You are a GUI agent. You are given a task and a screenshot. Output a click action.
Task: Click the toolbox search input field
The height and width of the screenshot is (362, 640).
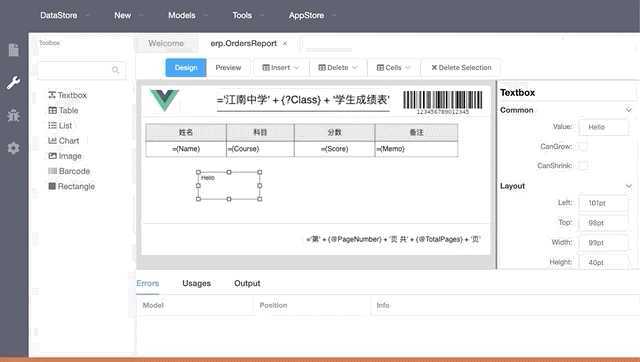click(82, 70)
